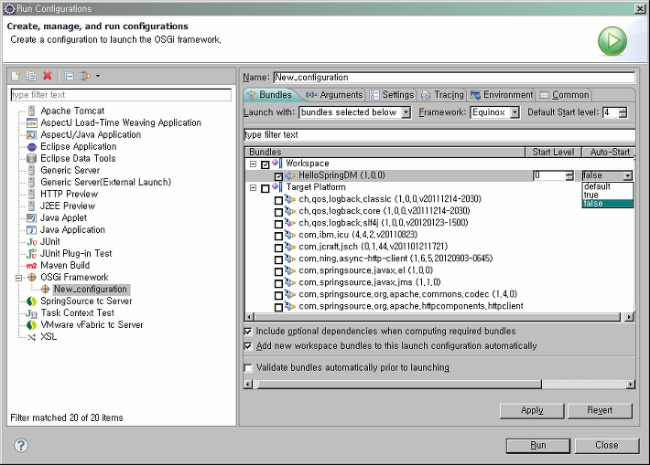Click the filter configurations toolbar icon

[85, 76]
